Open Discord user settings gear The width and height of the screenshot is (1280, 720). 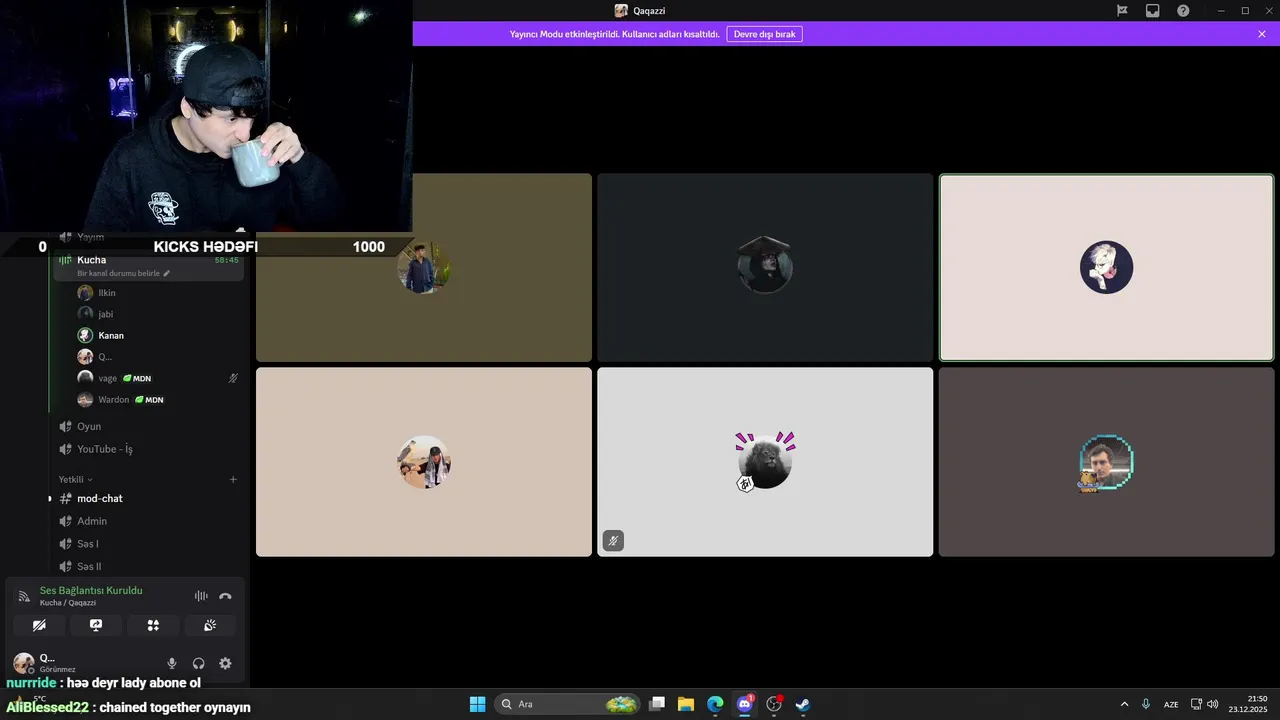[225, 663]
